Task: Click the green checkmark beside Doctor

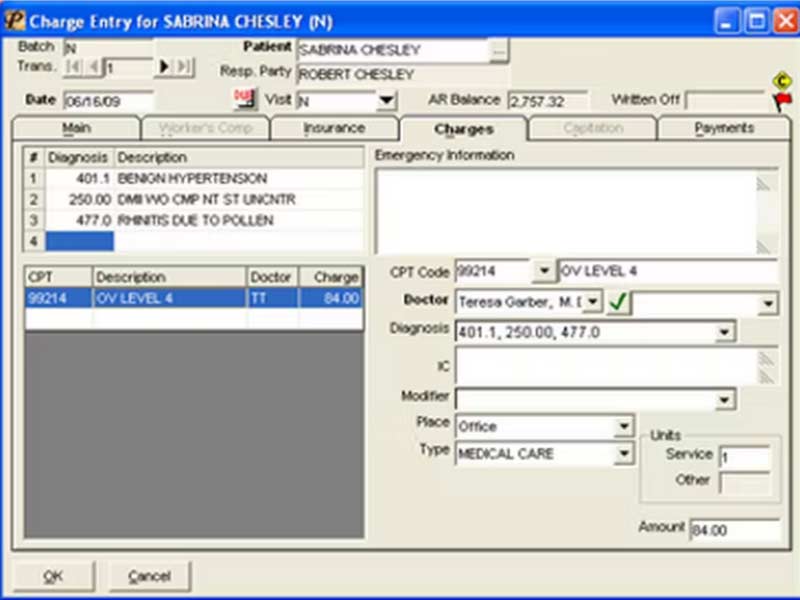Action: click(x=618, y=302)
